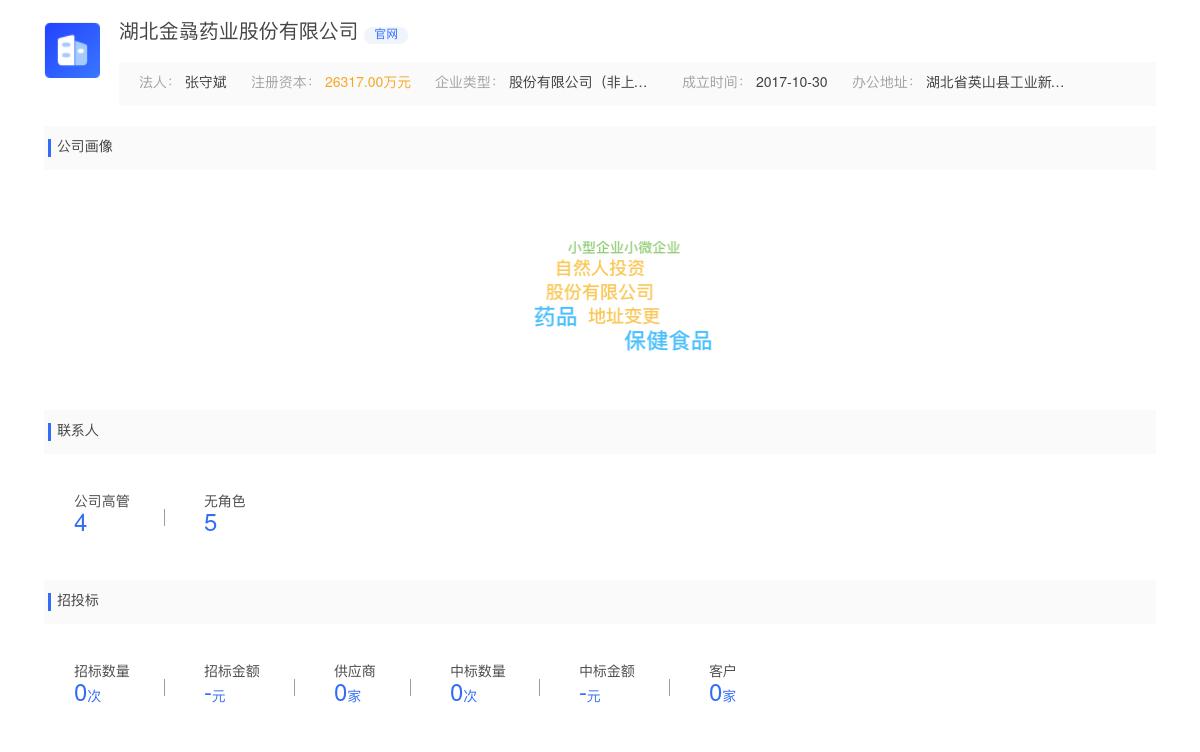This screenshot has height=752, width=1200.
Task: Open 供应商 count 0家
Action: point(347,693)
